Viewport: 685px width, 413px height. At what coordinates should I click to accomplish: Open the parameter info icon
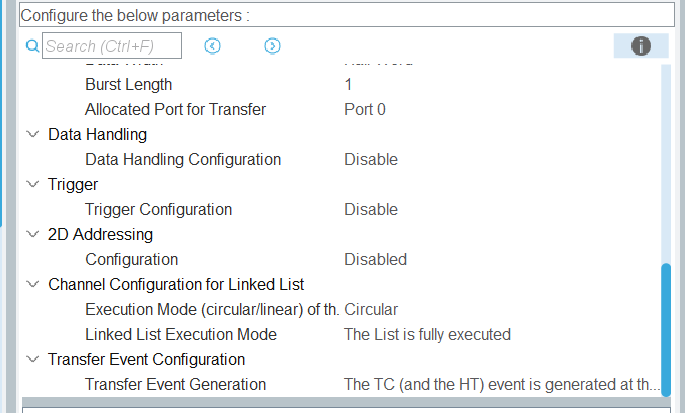(641, 46)
